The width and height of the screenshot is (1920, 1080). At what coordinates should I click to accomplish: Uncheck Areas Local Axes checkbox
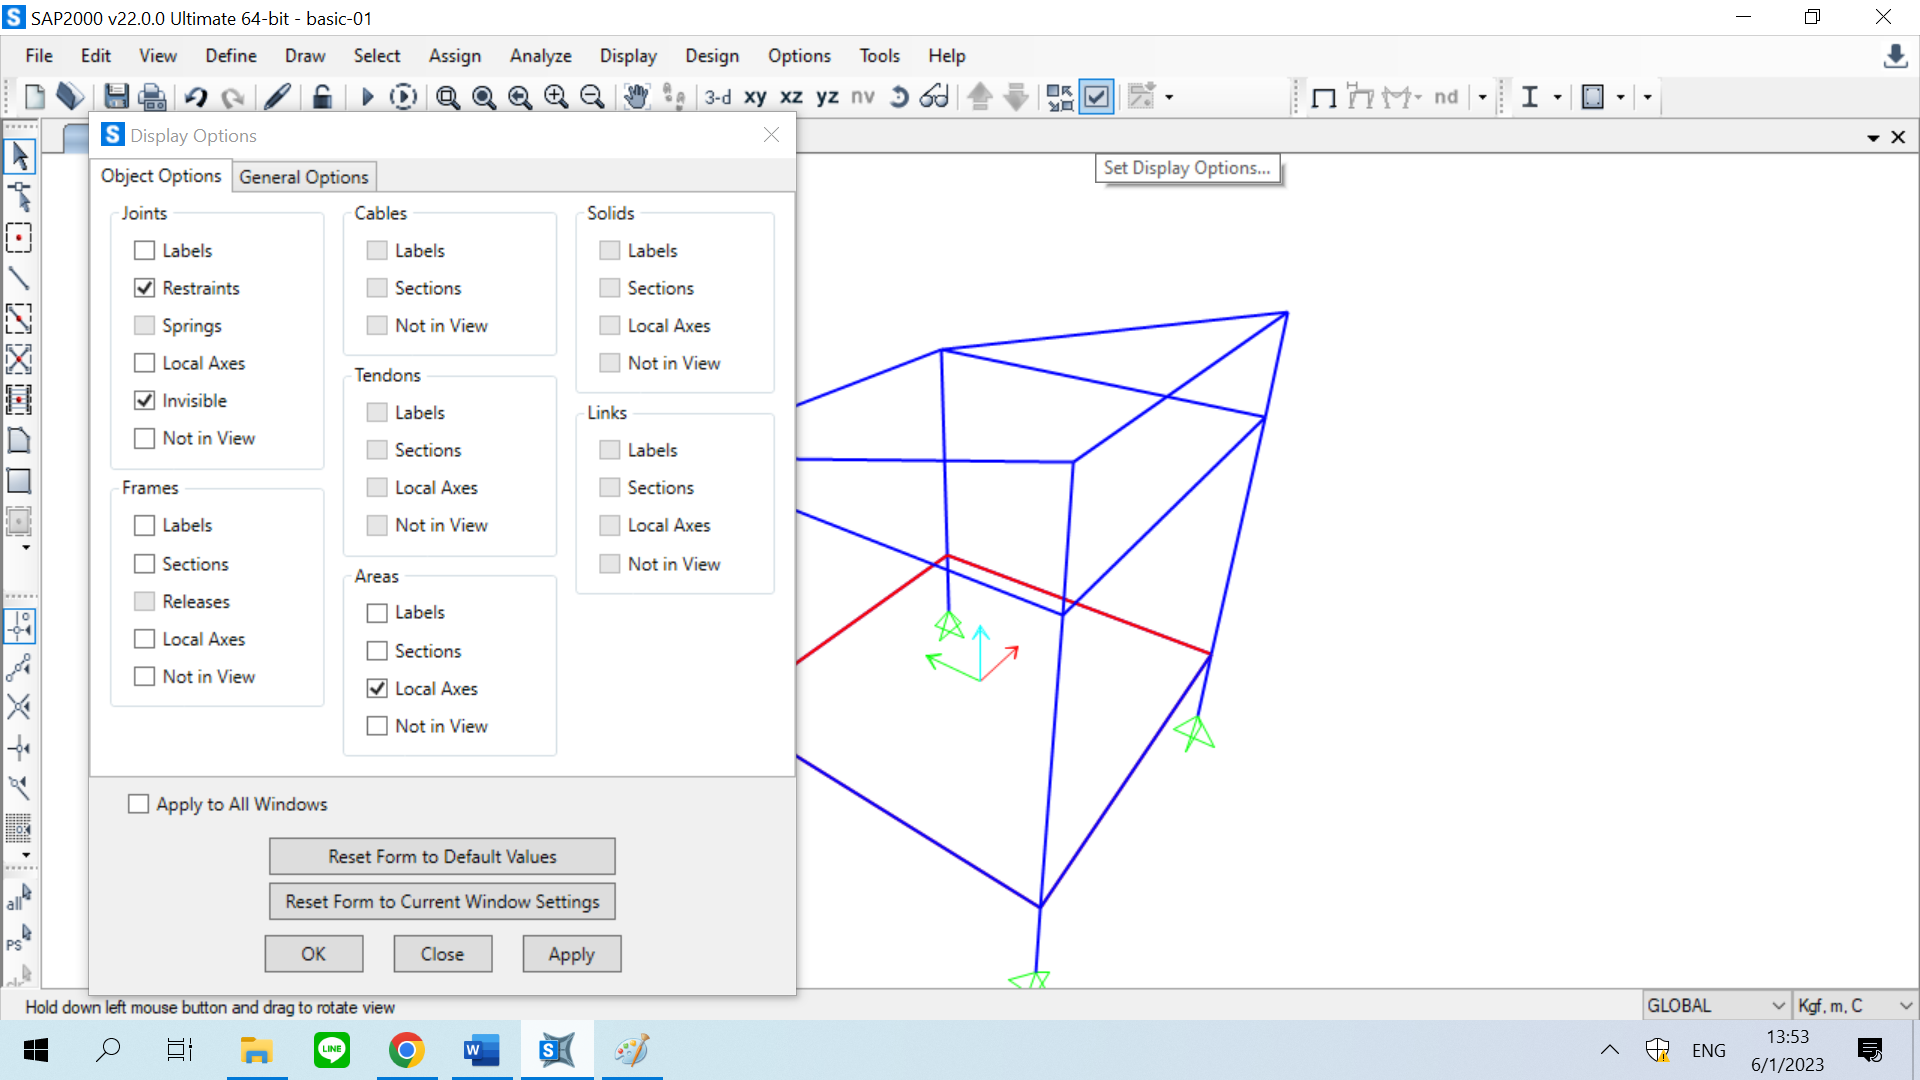[377, 688]
